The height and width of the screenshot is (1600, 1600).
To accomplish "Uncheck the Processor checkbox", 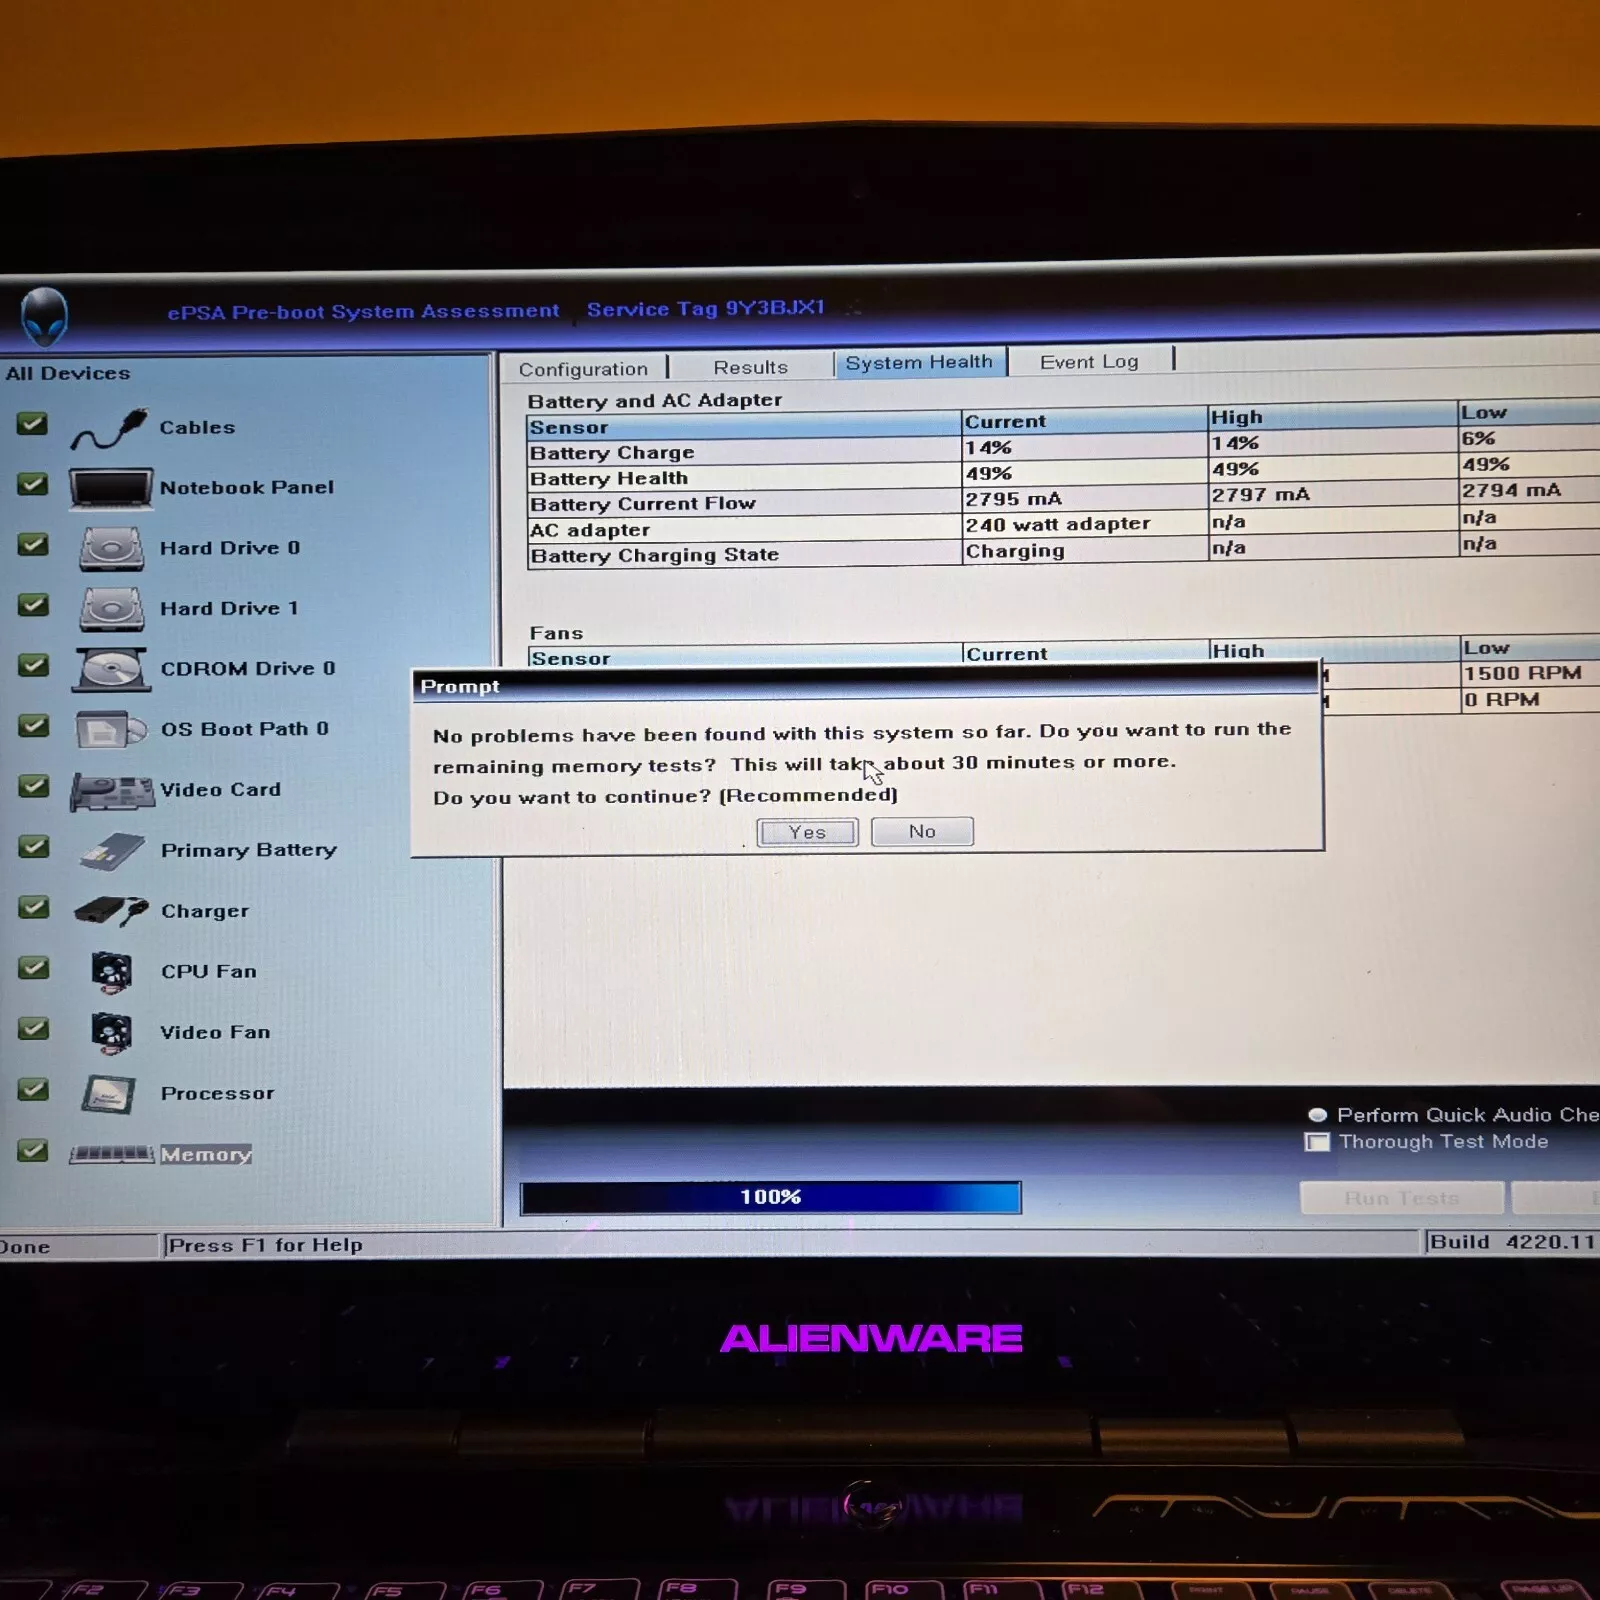I will pyautogui.click(x=33, y=1089).
